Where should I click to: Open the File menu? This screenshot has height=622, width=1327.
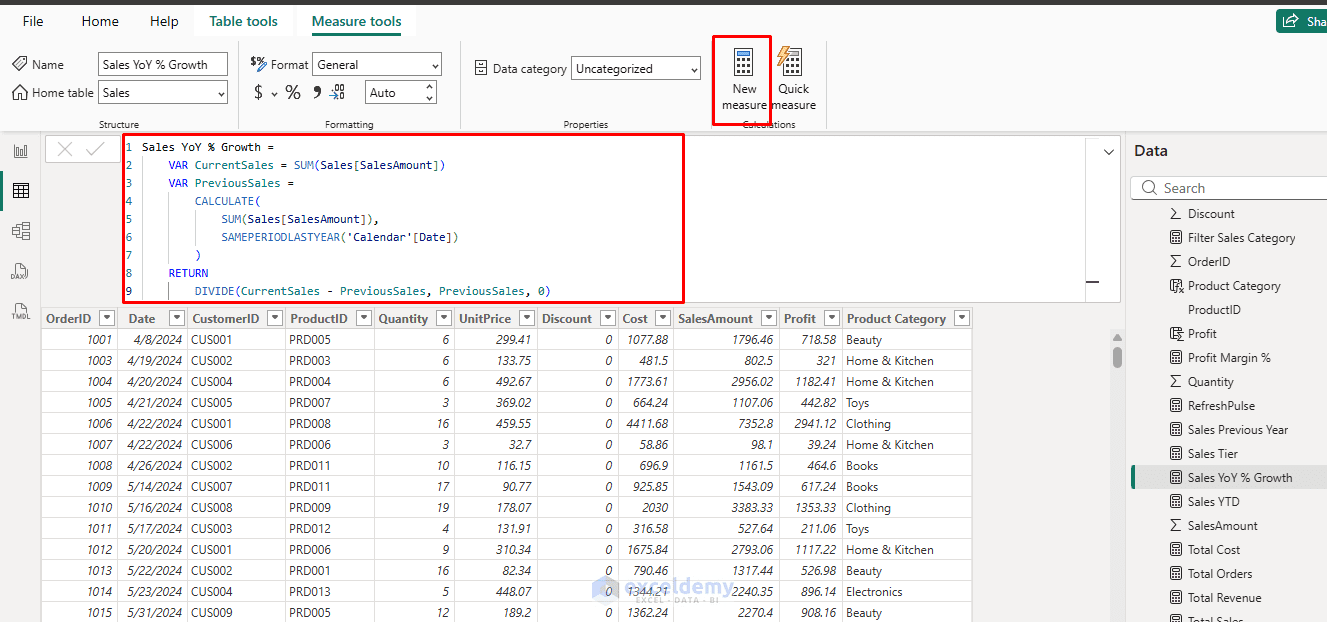[33, 21]
